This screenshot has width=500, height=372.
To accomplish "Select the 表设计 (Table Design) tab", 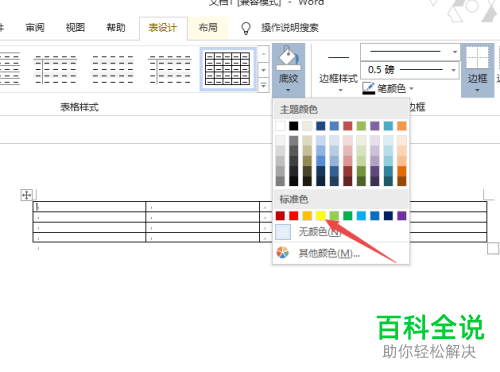I will coord(163,28).
